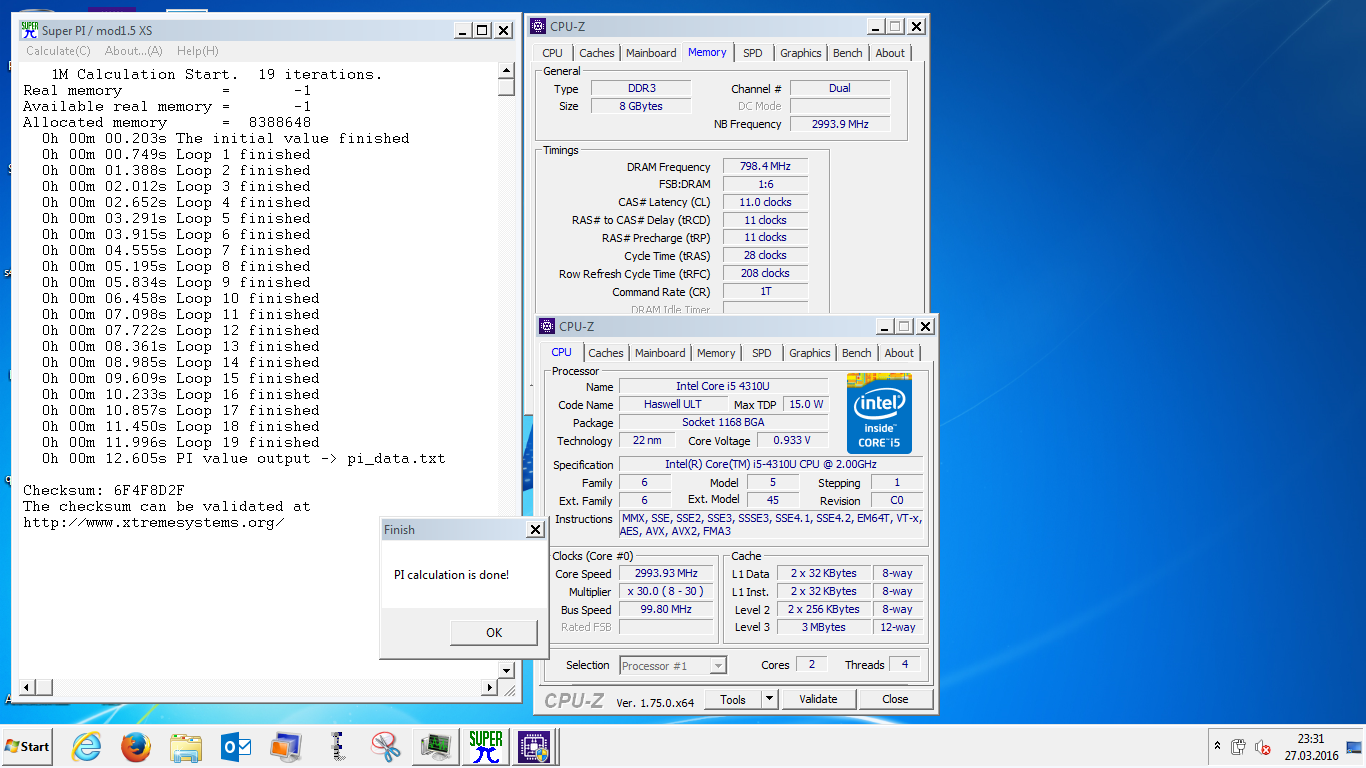Click Super PI vertical scrollbar up arrow
Screen dimensions: 1366x768
pyautogui.click(x=506, y=70)
